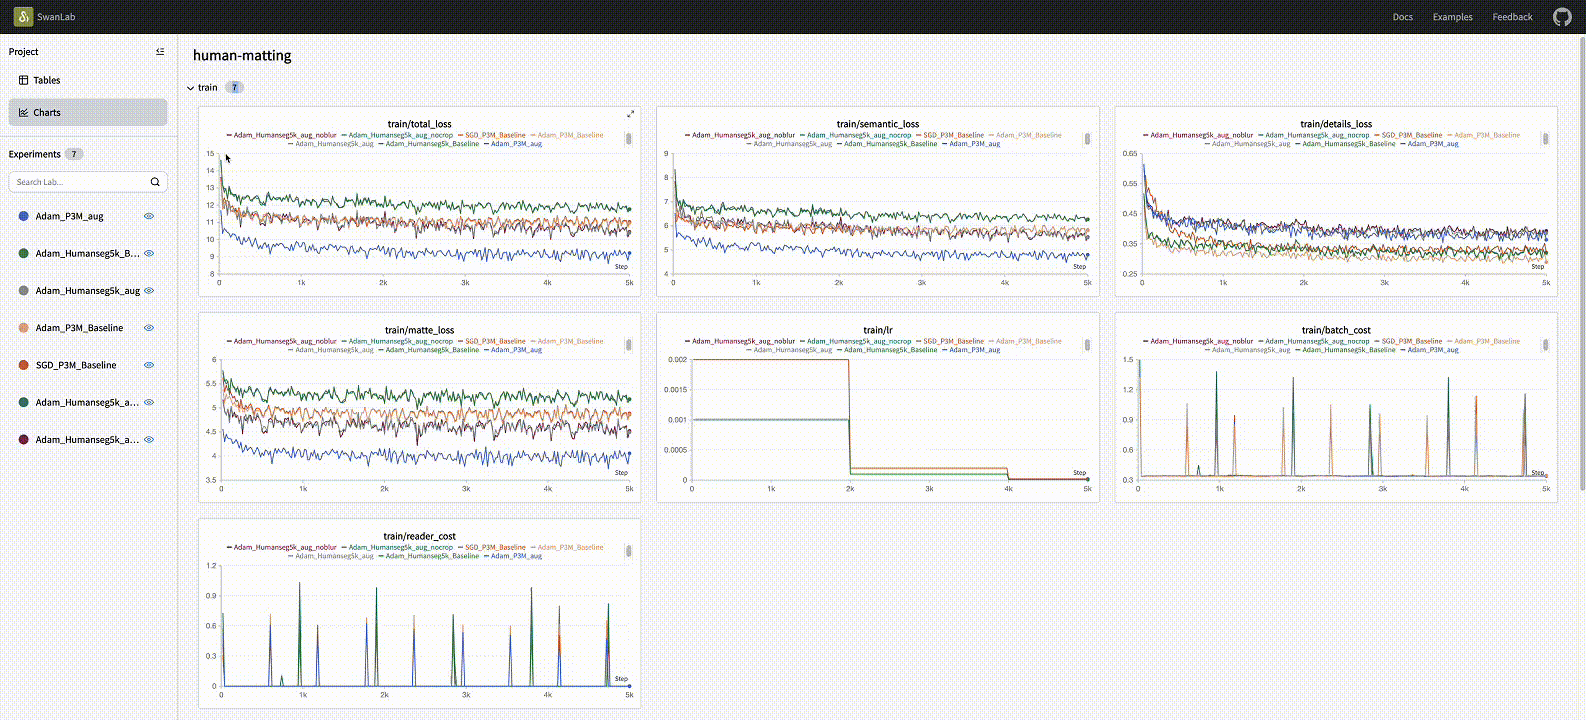This screenshot has height=720, width=1586.
Task: Click the SwanLab brand name
Action: (x=56, y=17)
